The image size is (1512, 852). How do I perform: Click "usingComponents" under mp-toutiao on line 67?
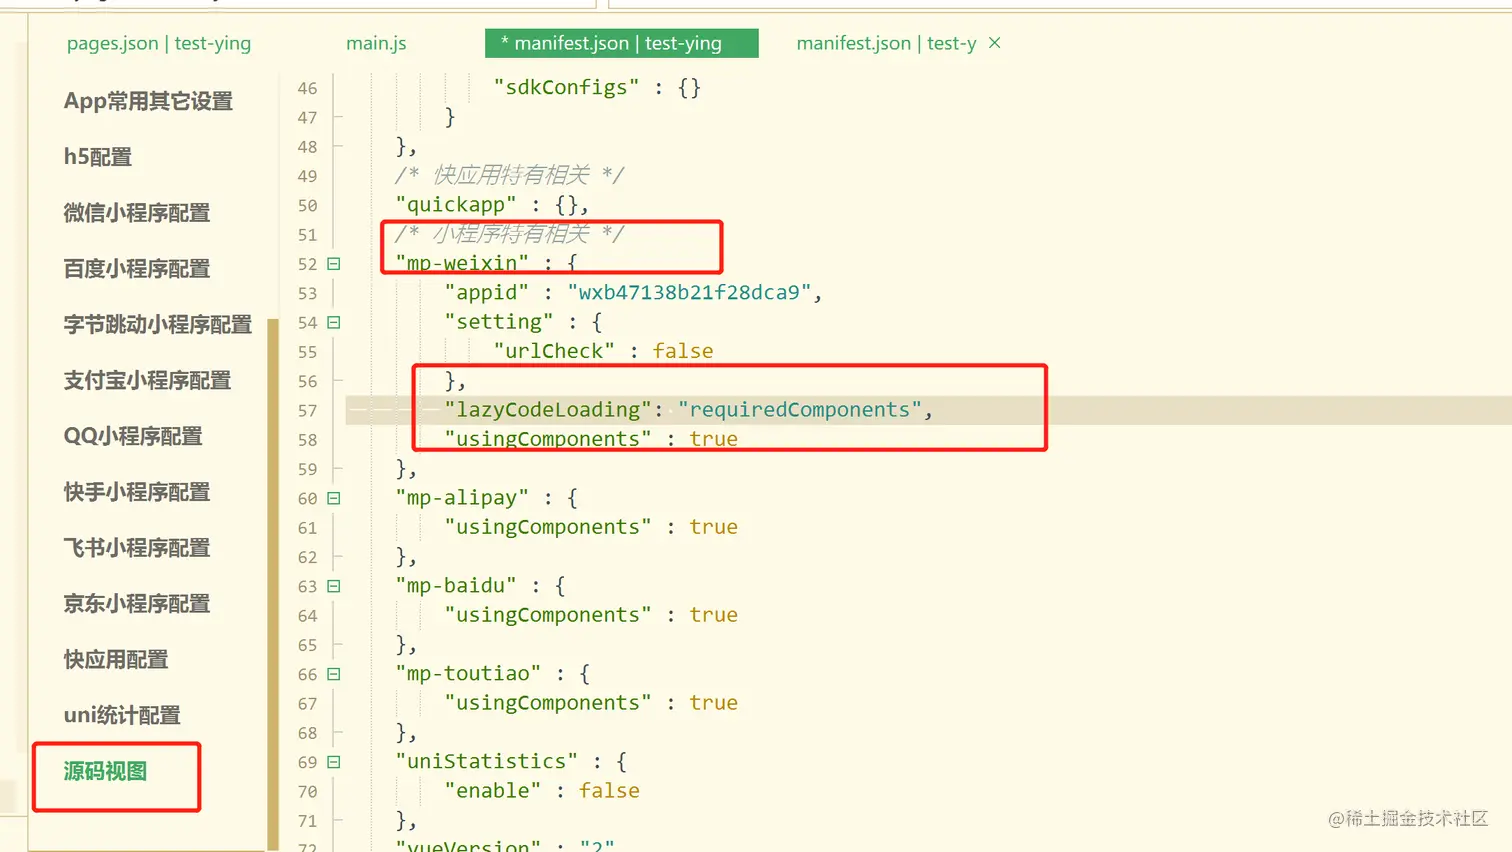tap(548, 703)
